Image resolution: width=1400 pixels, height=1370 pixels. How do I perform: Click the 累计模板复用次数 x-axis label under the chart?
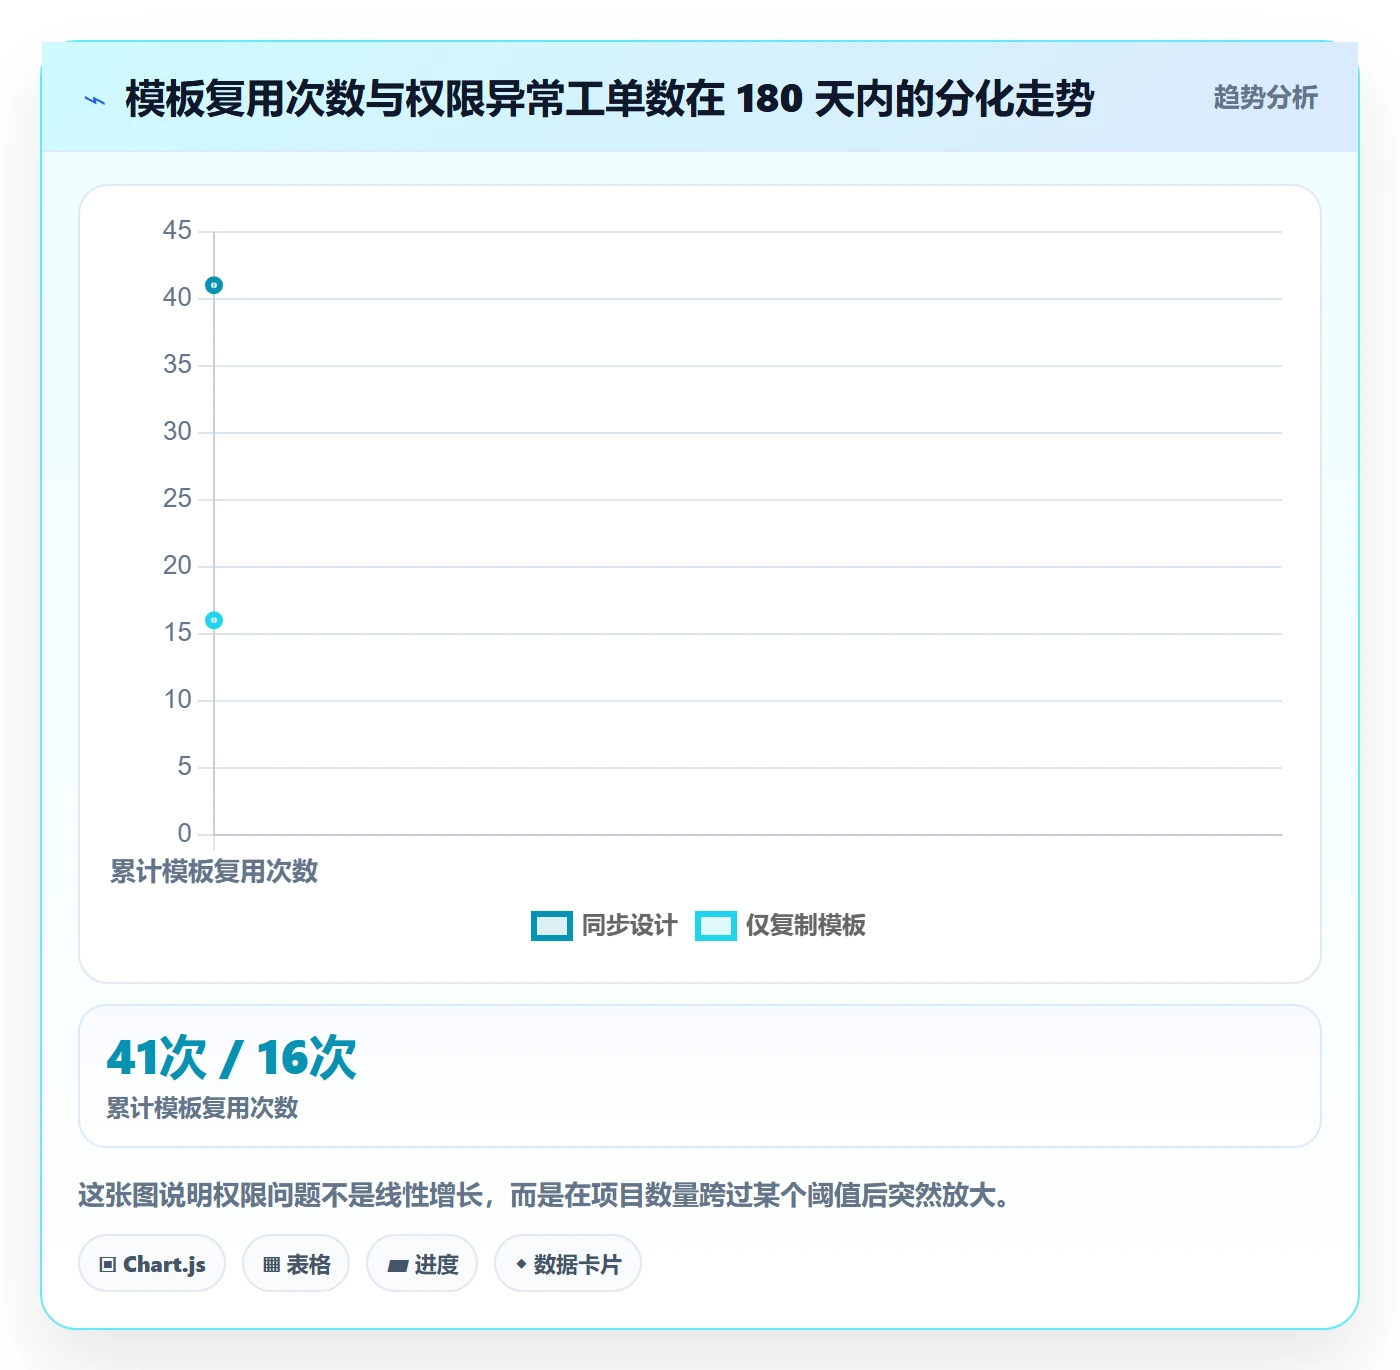click(x=214, y=871)
